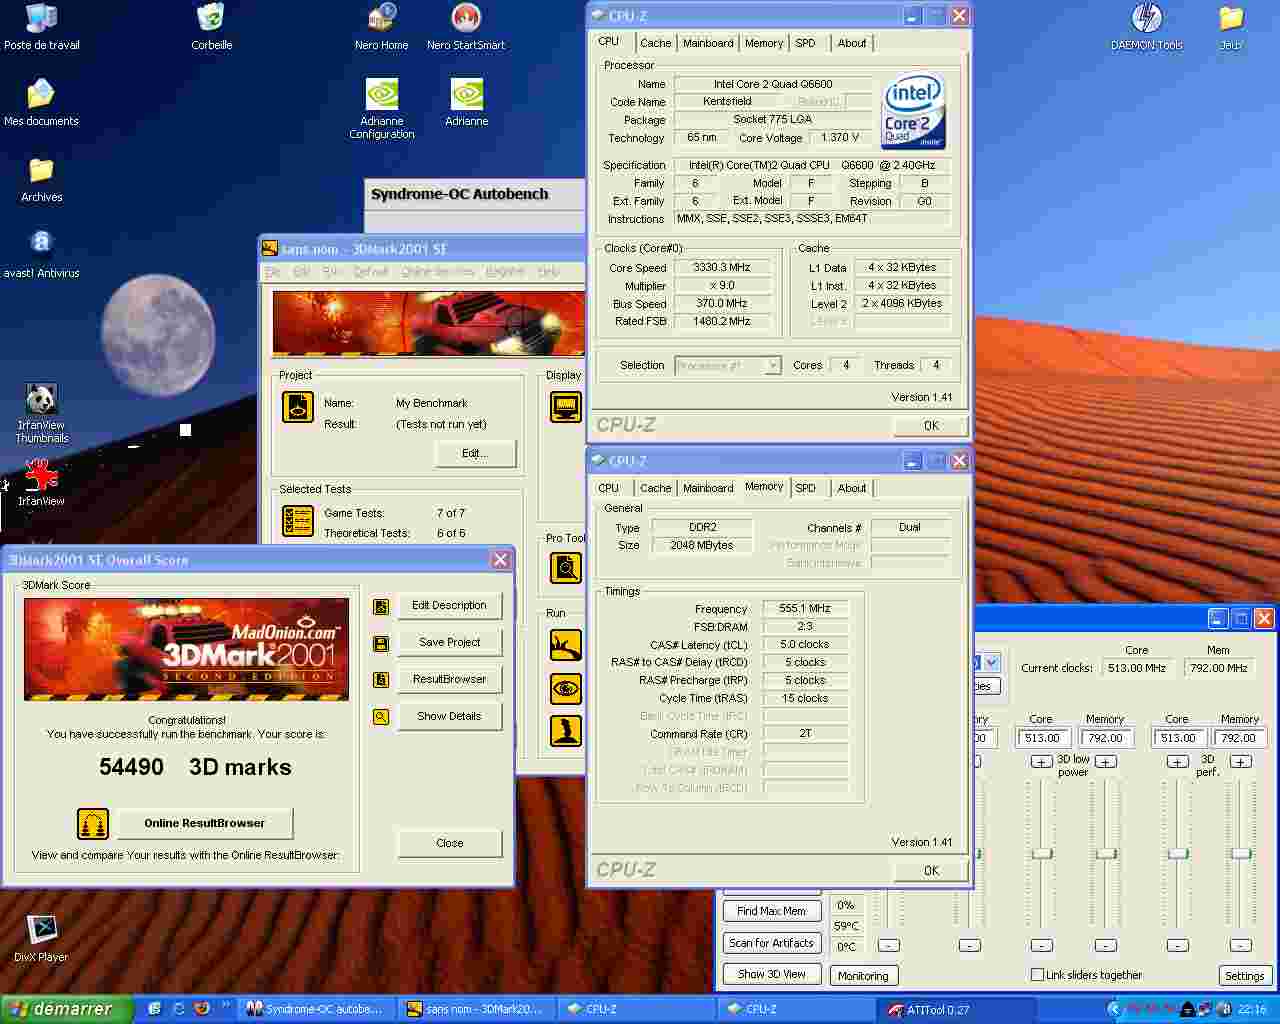
Task: Launch avast! Antivirus from the desktop
Action: point(41,255)
